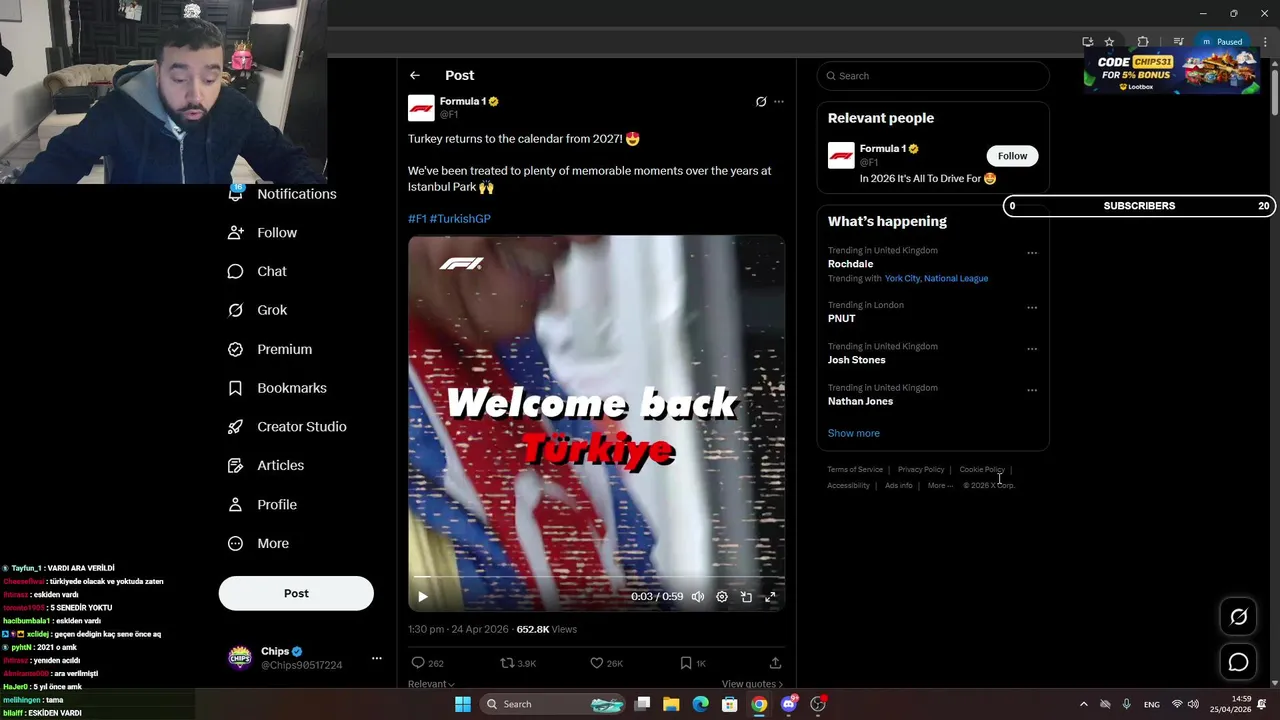Screen dimensions: 1280x720
Task: Click the Articles icon in the sidebar
Action: tap(236, 466)
